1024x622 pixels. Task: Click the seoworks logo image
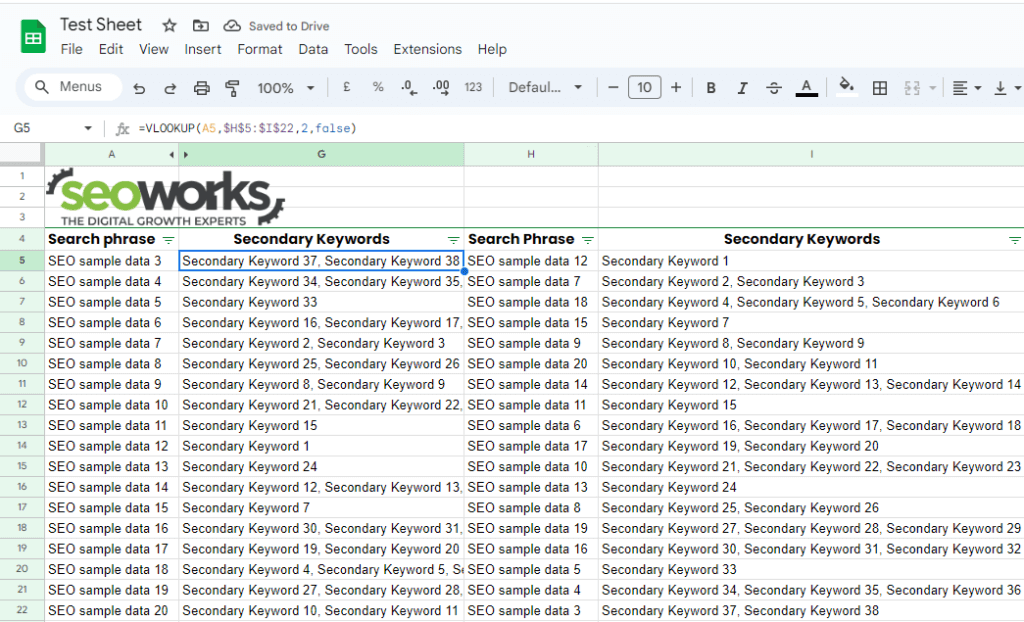tap(166, 197)
